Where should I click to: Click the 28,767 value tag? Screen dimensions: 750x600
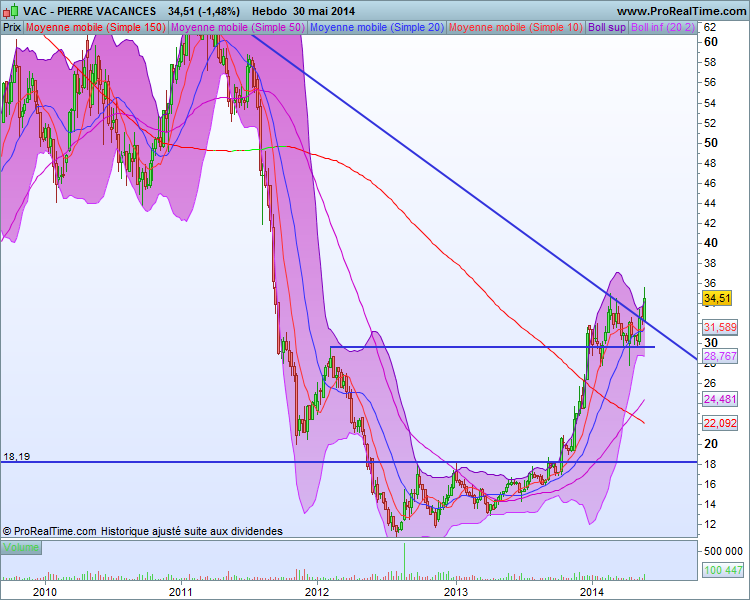[x=720, y=356]
